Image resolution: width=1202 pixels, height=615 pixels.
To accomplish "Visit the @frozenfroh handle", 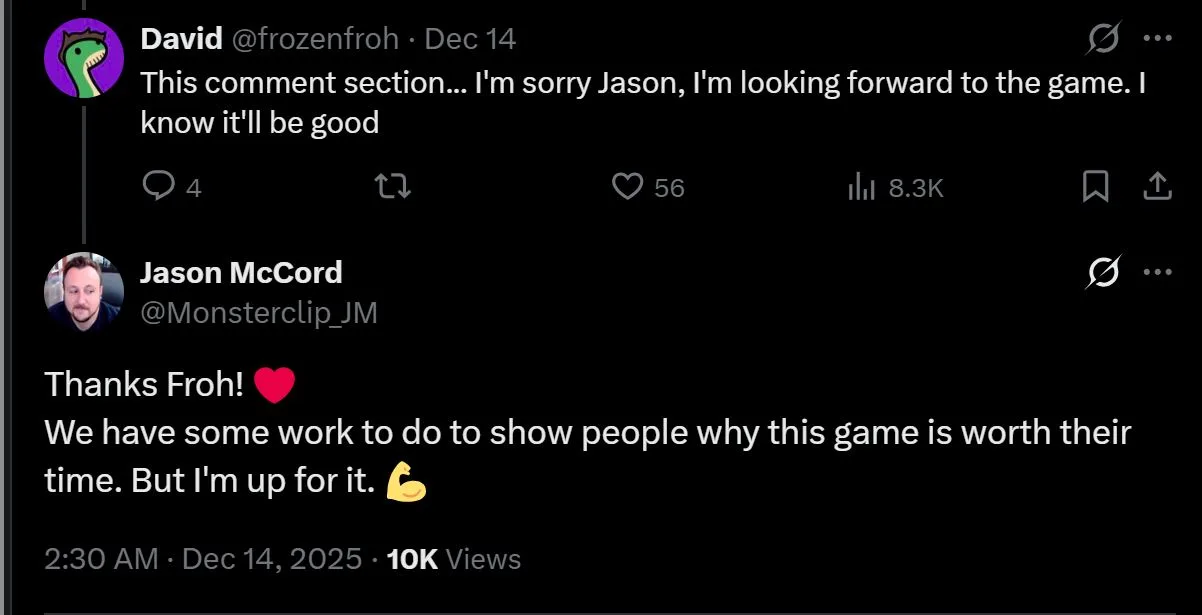I will [315, 40].
